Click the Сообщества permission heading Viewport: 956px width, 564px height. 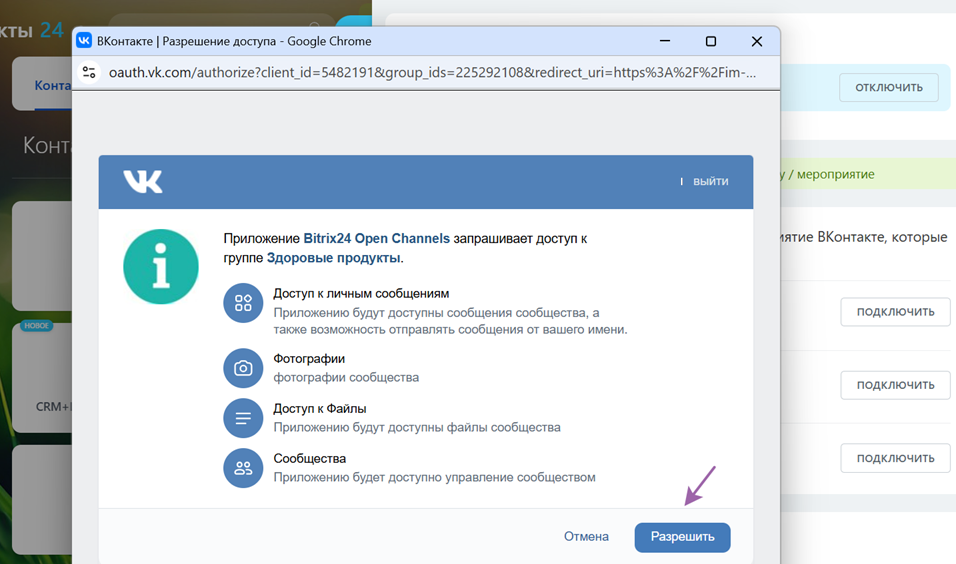click(310, 459)
